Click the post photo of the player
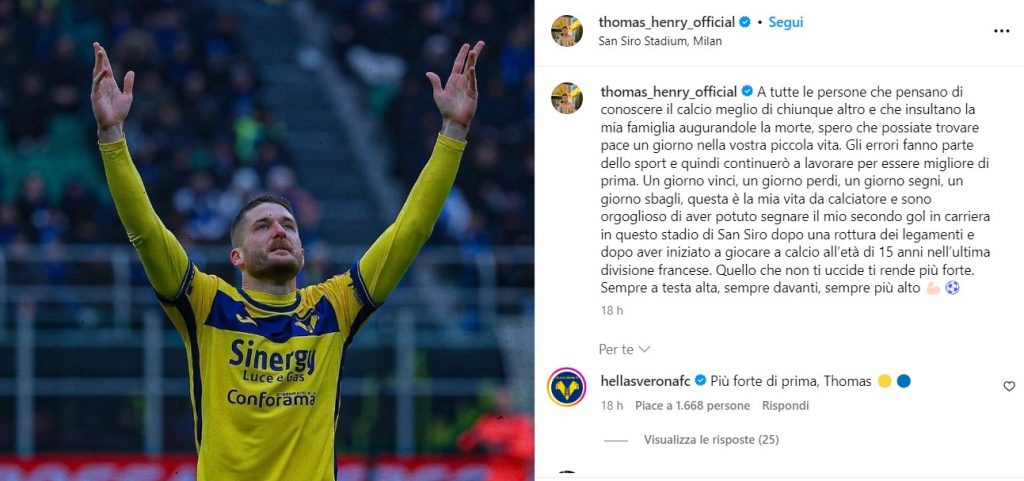 click(266, 240)
